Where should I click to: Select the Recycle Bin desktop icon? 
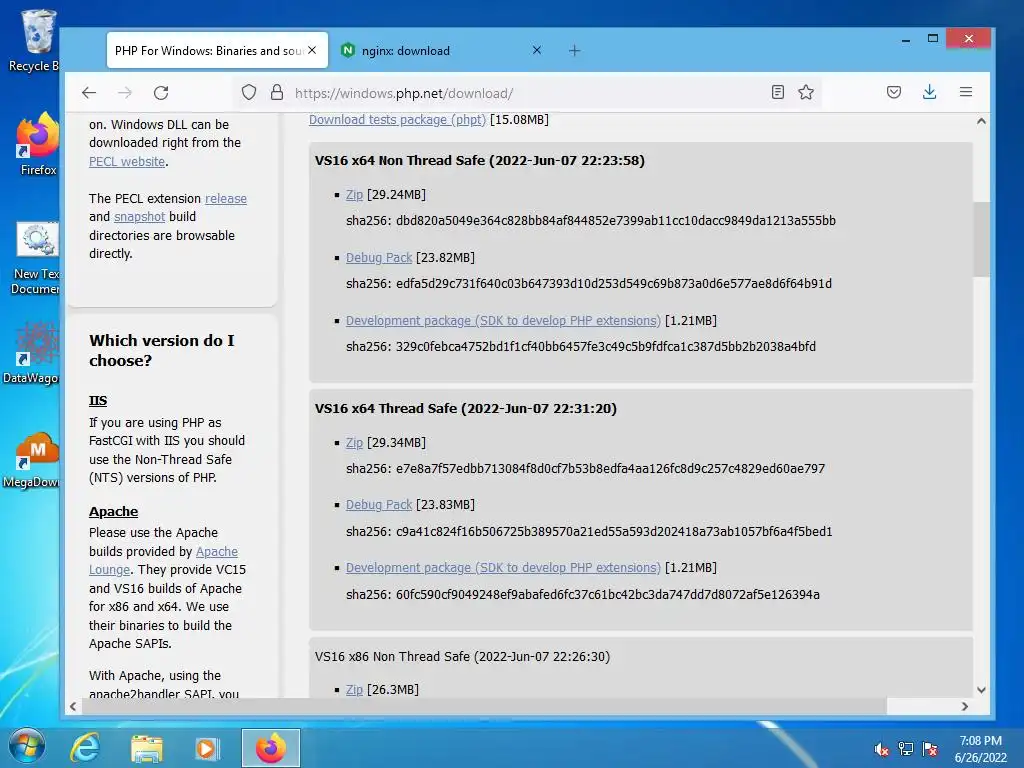(x=34, y=40)
